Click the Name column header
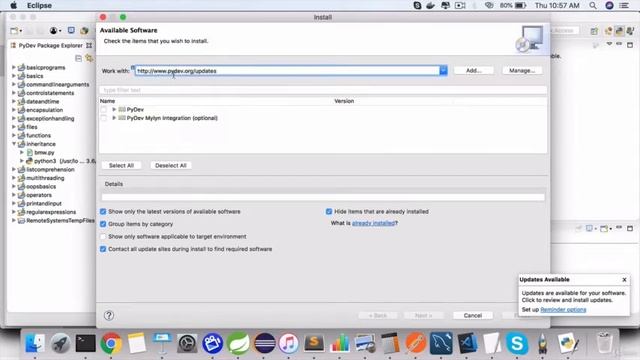Image resolution: width=640 pixels, height=360 pixels. tap(107, 101)
